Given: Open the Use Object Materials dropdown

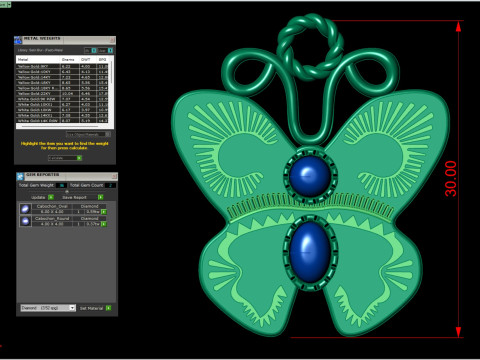Looking at the screenshot, I should click(x=88, y=134).
